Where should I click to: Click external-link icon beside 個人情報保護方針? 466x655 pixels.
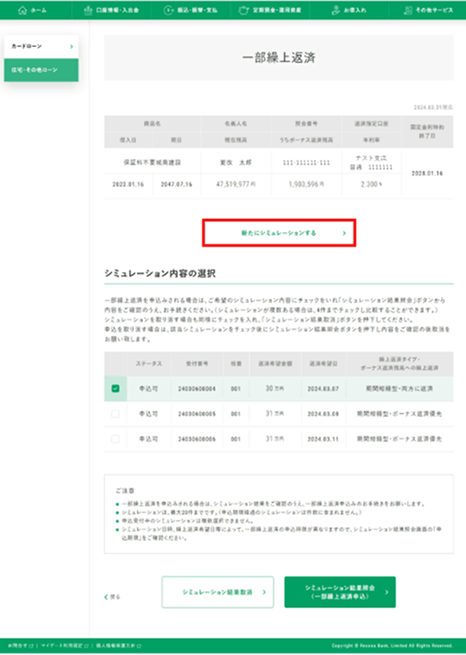[x=139, y=646]
